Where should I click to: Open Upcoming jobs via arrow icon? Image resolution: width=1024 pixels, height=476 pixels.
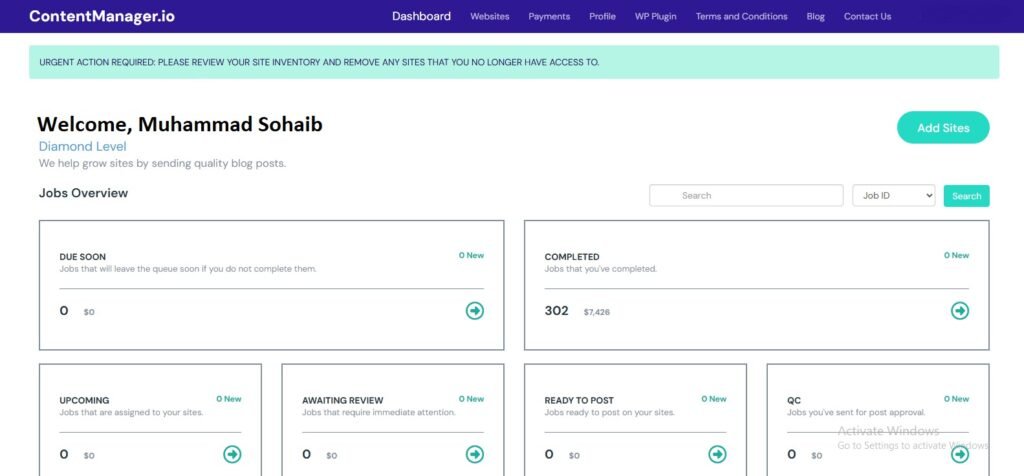point(232,454)
